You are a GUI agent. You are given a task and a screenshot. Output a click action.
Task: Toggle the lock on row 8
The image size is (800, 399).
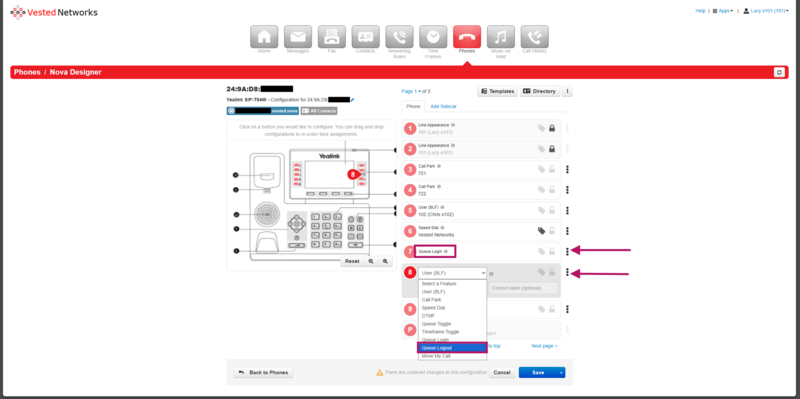pos(552,272)
